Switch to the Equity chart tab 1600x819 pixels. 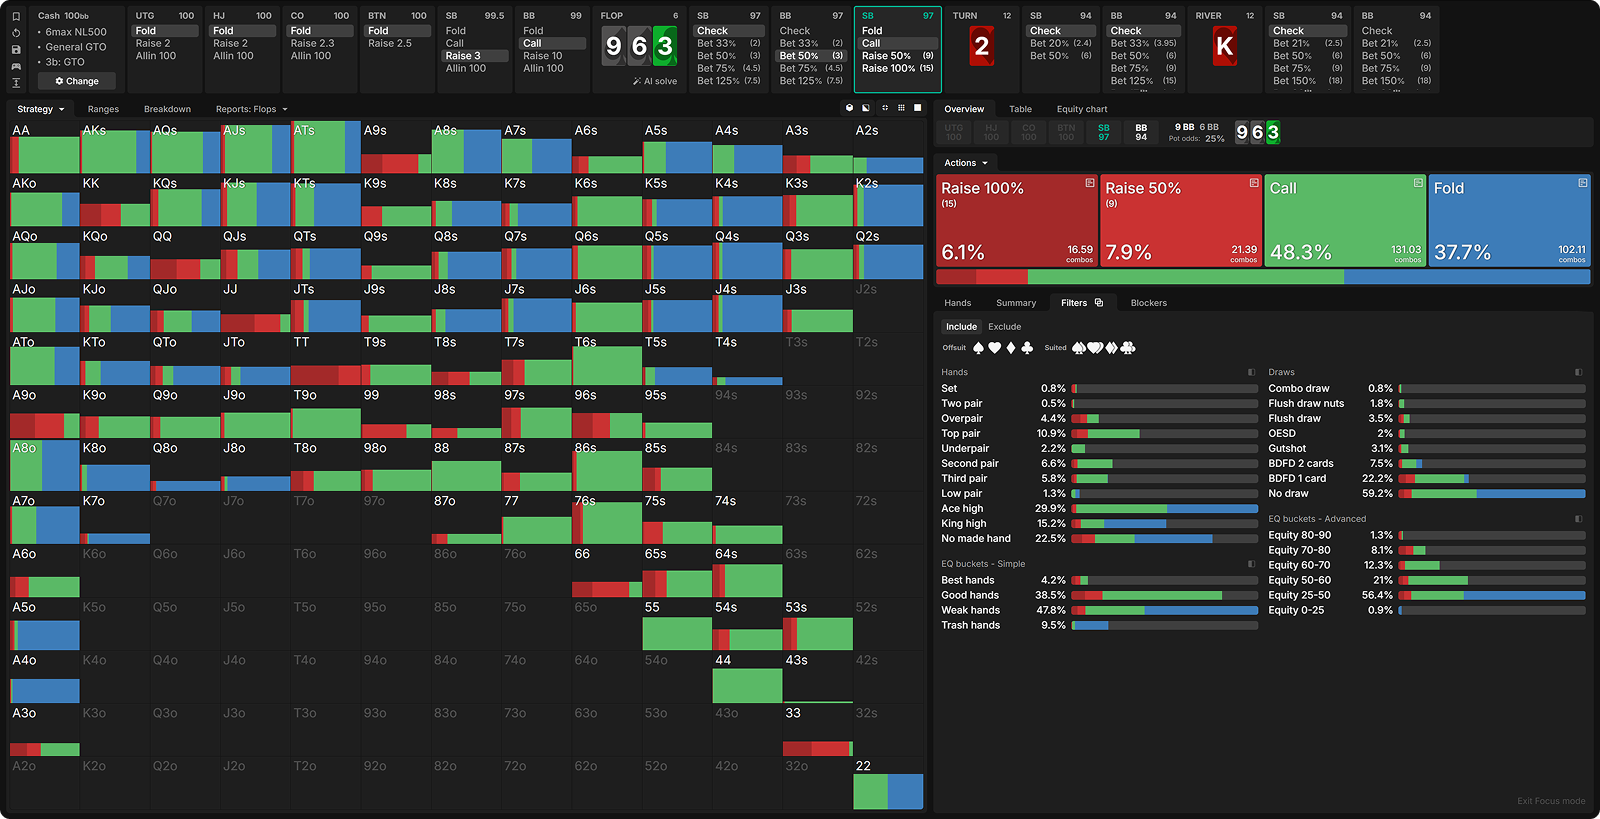click(x=1081, y=109)
